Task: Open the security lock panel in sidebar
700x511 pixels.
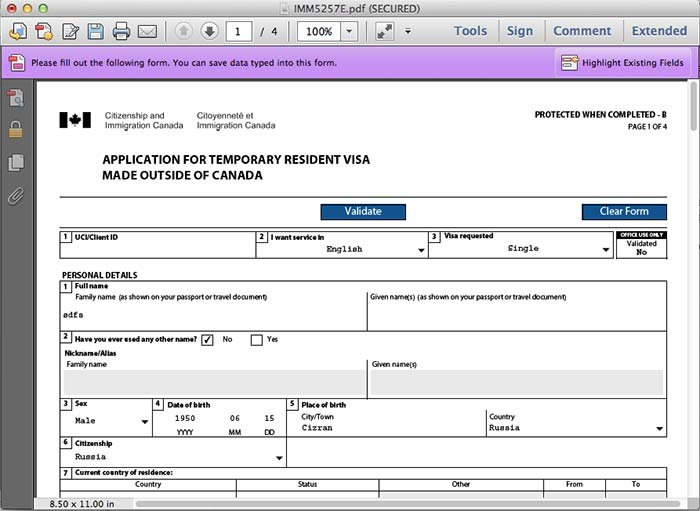Action: [16, 129]
